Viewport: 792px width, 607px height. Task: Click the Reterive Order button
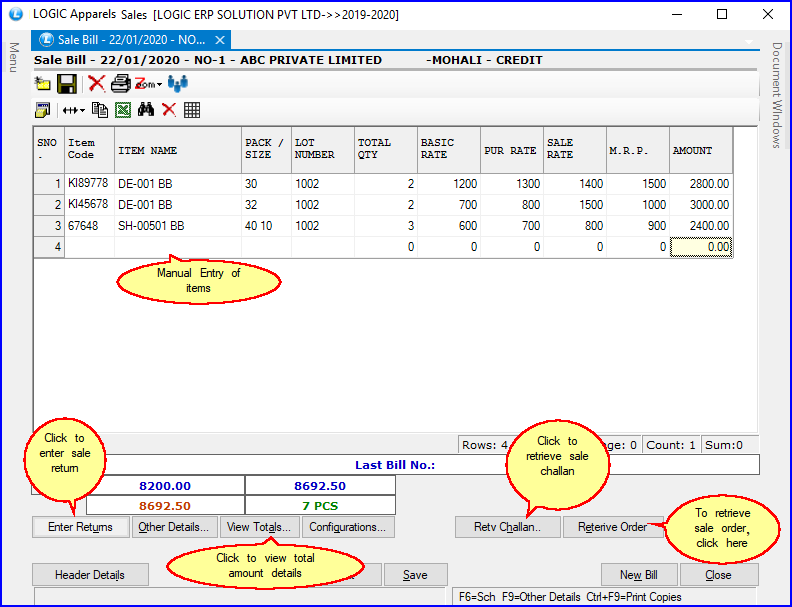613,527
